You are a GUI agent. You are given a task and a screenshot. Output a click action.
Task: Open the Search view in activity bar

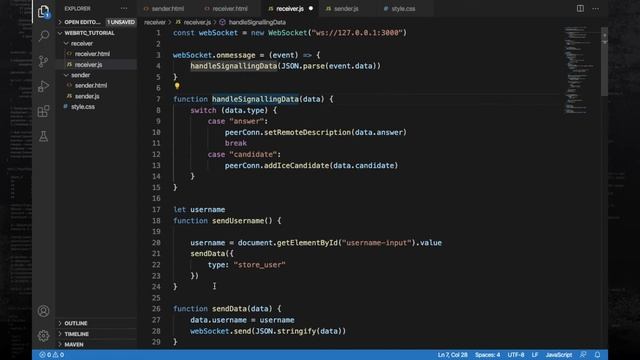tap(43, 36)
